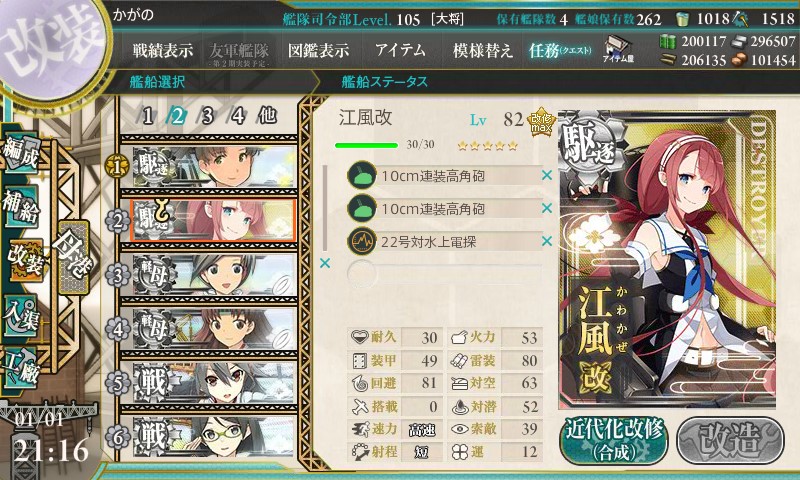Switch to the 他 other ships tab

(267, 116)
